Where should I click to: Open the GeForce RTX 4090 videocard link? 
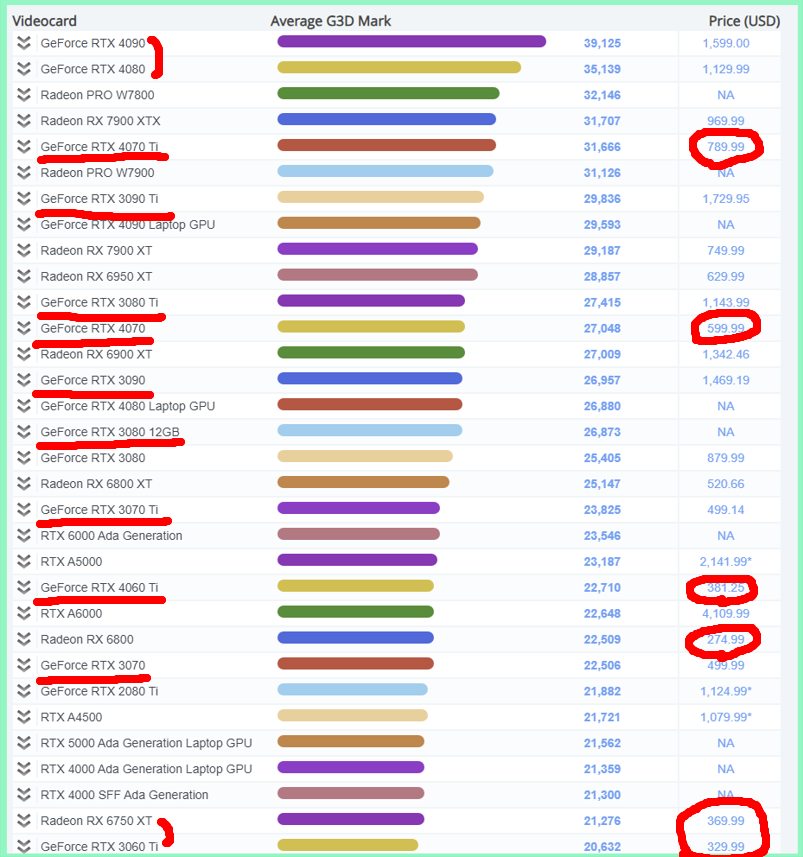click(93, 43)
